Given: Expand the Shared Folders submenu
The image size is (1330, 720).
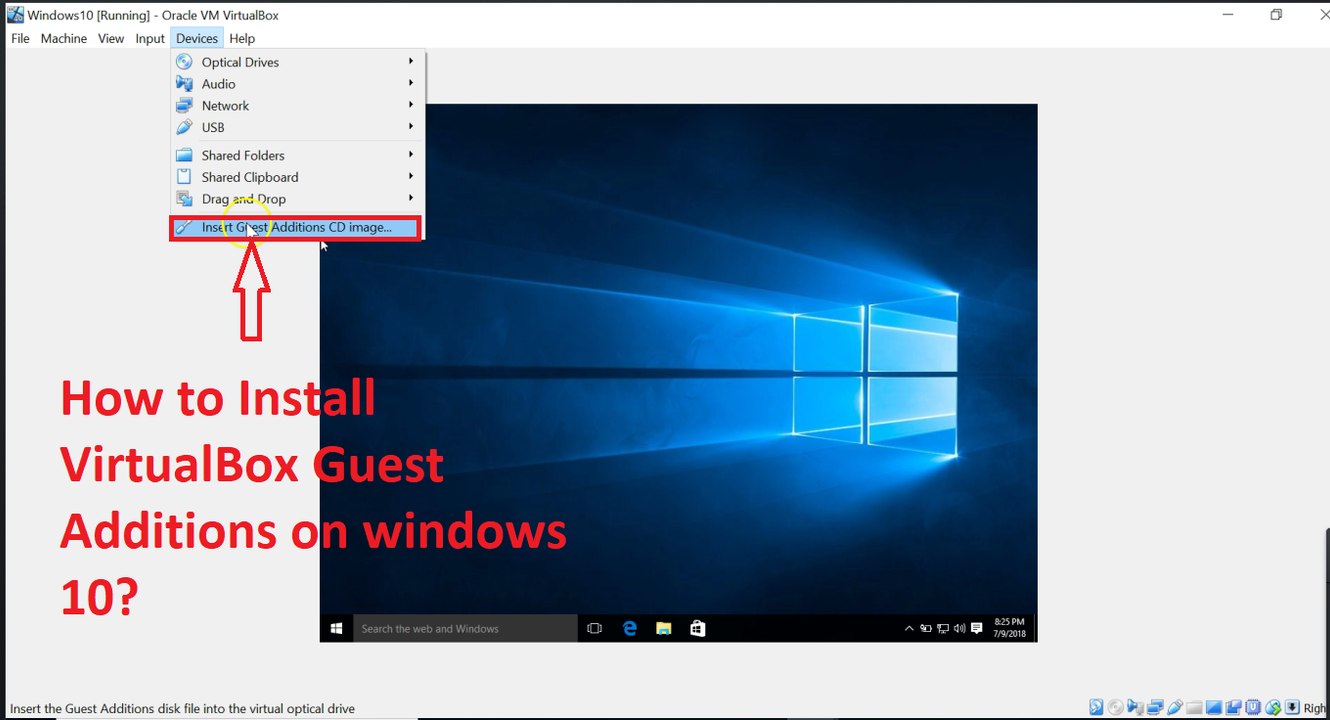Looking at the screenshot, I should [298, 155].
